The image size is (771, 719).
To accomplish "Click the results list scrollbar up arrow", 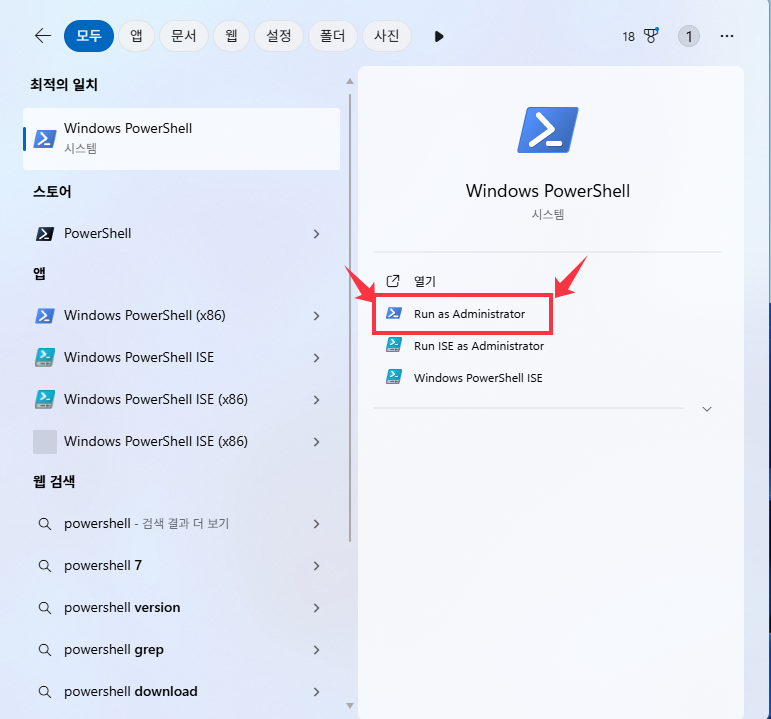I will click(x=350, y=81).
